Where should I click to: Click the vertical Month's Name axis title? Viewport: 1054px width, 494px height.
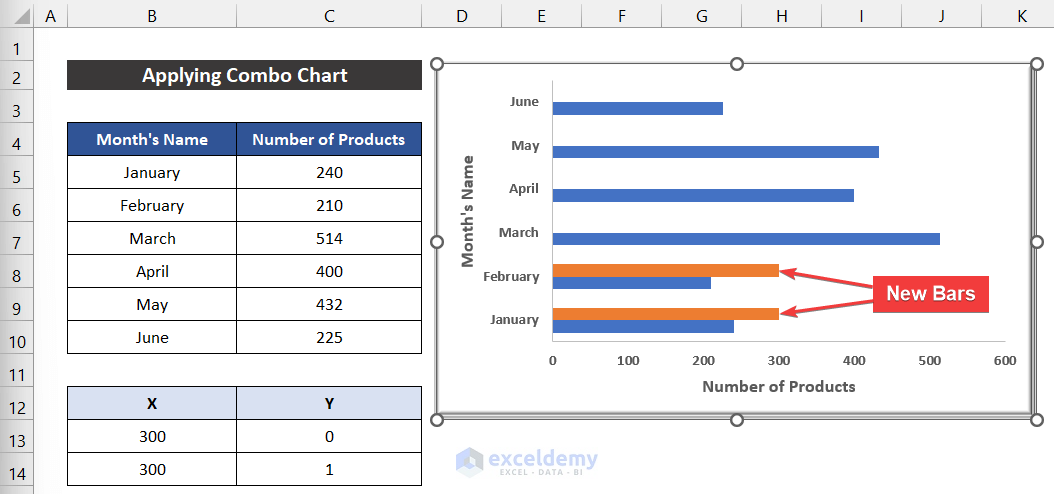468,211
